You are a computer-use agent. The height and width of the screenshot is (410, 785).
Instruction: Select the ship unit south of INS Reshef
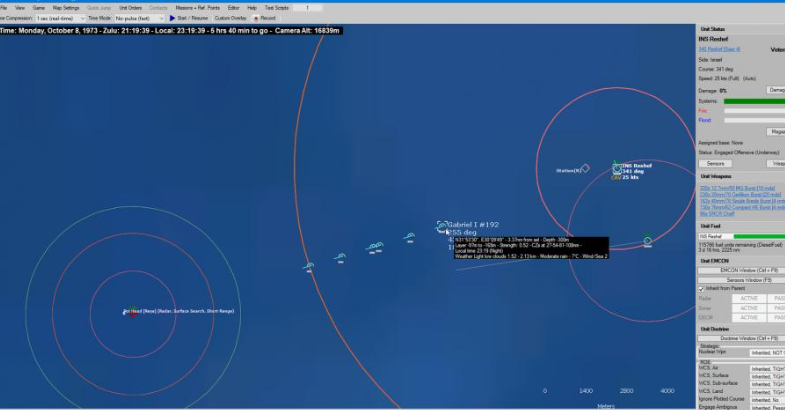click(x=647, y=241)
